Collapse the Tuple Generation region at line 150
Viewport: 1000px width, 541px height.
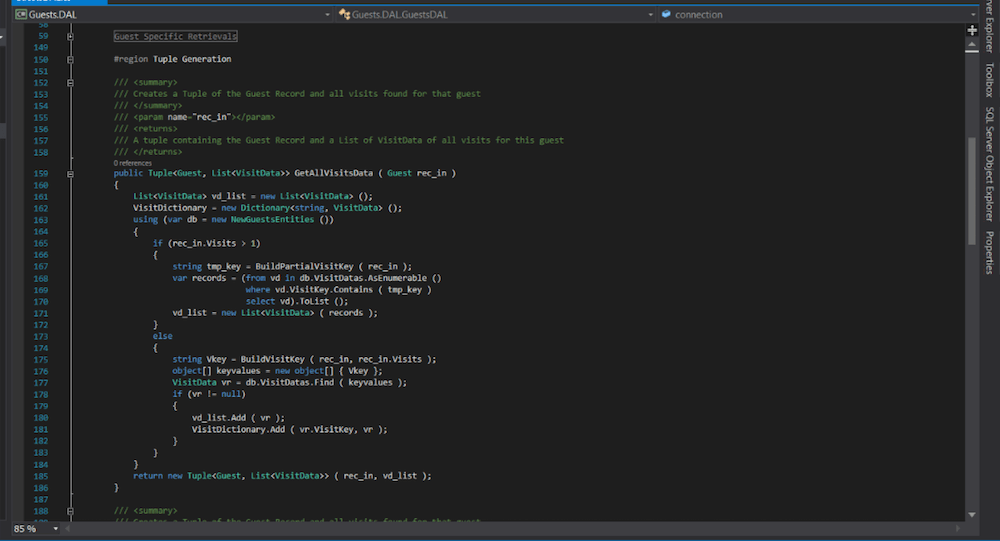[70, 59]
